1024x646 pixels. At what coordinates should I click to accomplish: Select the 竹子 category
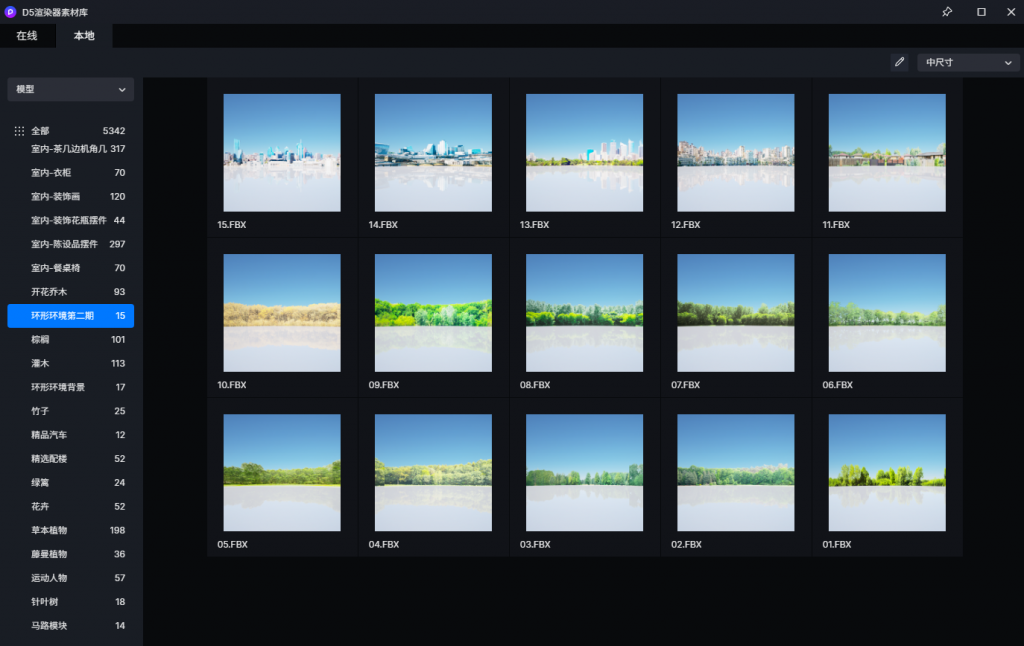[71, 411]
